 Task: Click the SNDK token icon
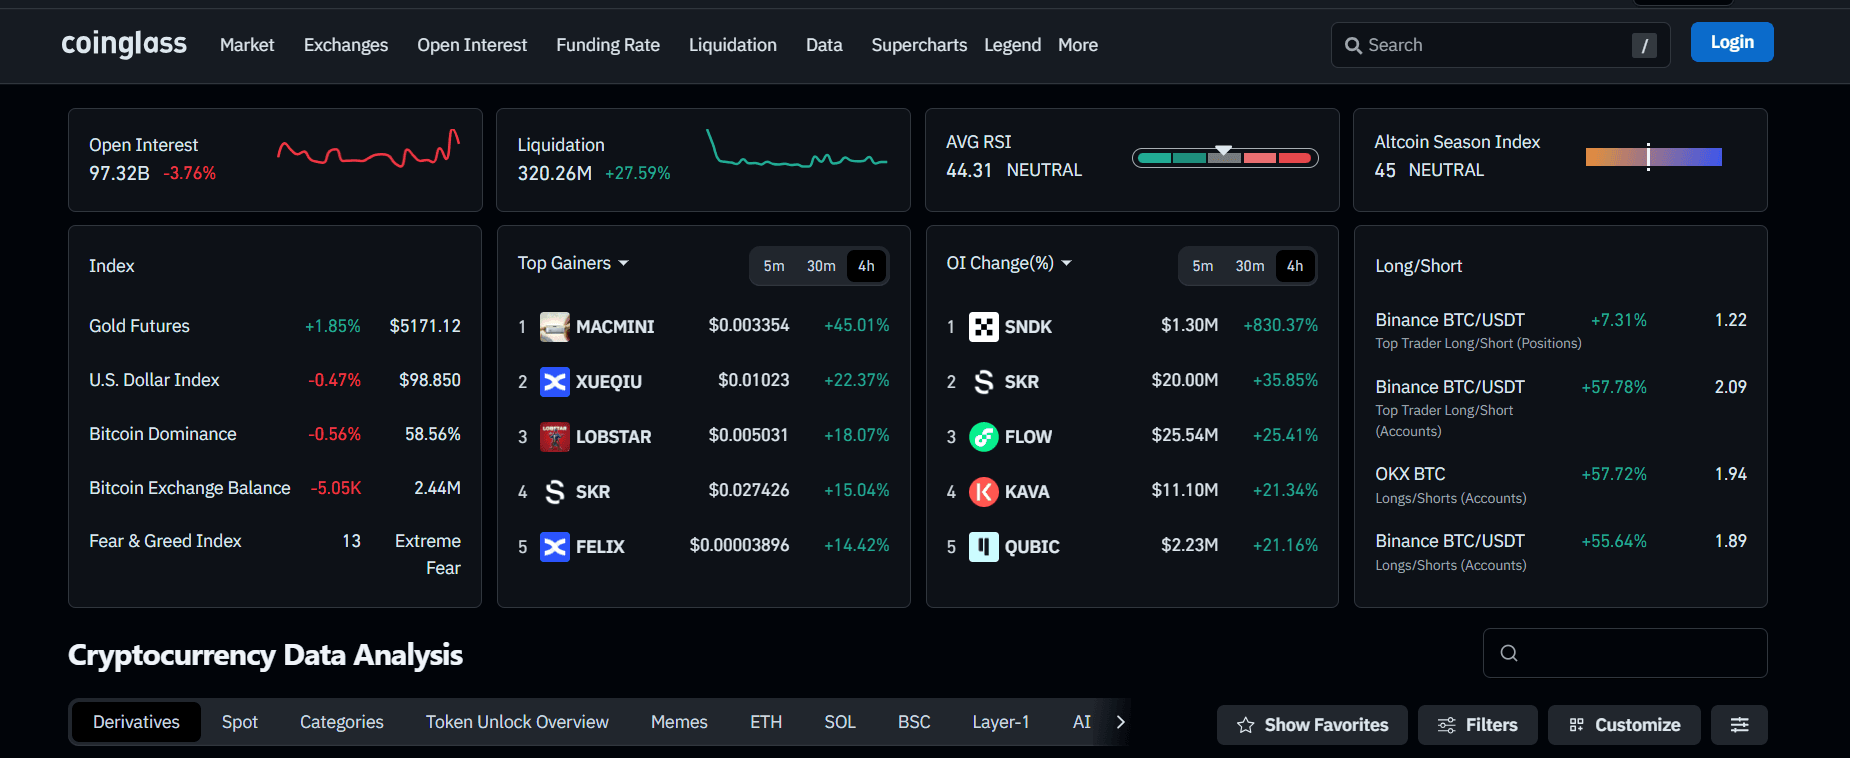click(x=983, y=327)
